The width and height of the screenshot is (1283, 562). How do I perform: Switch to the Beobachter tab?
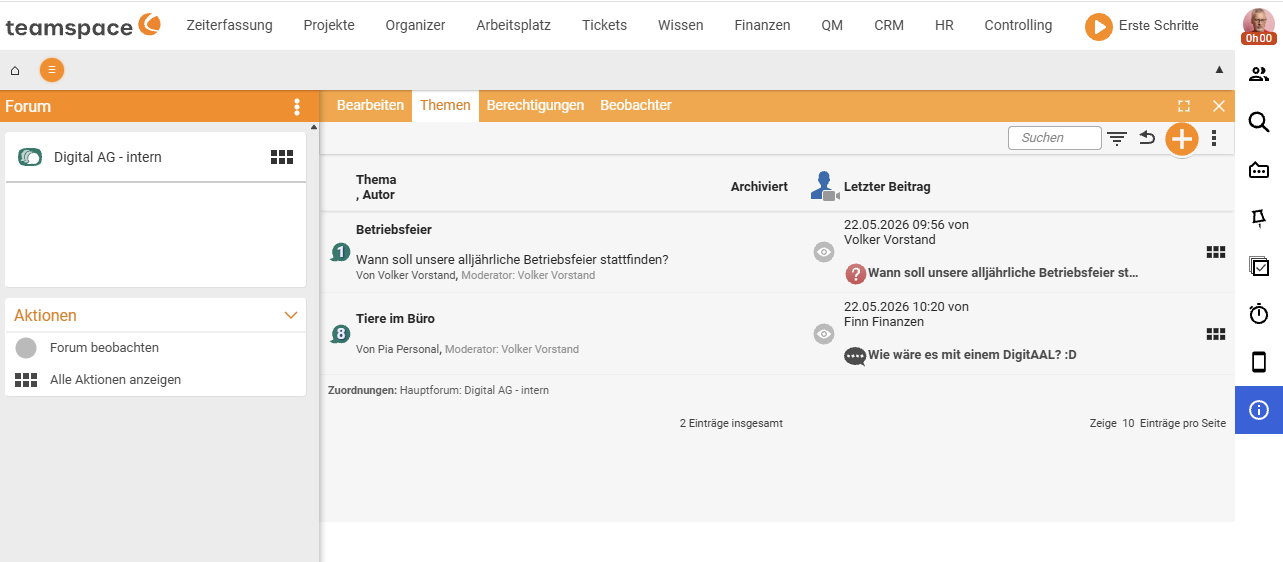point(636,105)
